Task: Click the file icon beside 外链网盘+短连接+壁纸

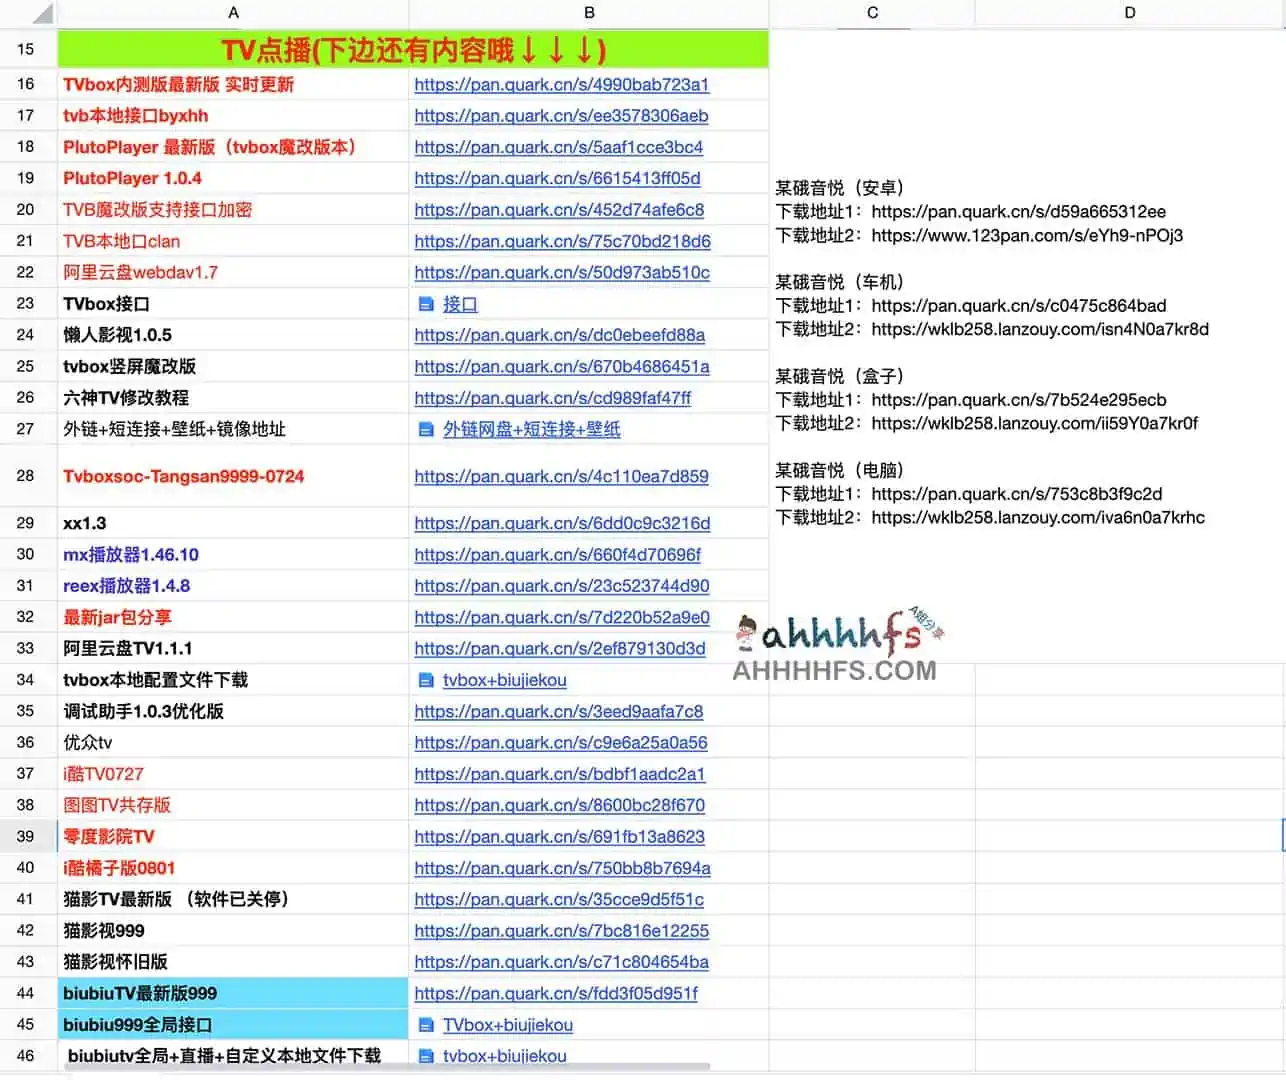Action: 427,428
